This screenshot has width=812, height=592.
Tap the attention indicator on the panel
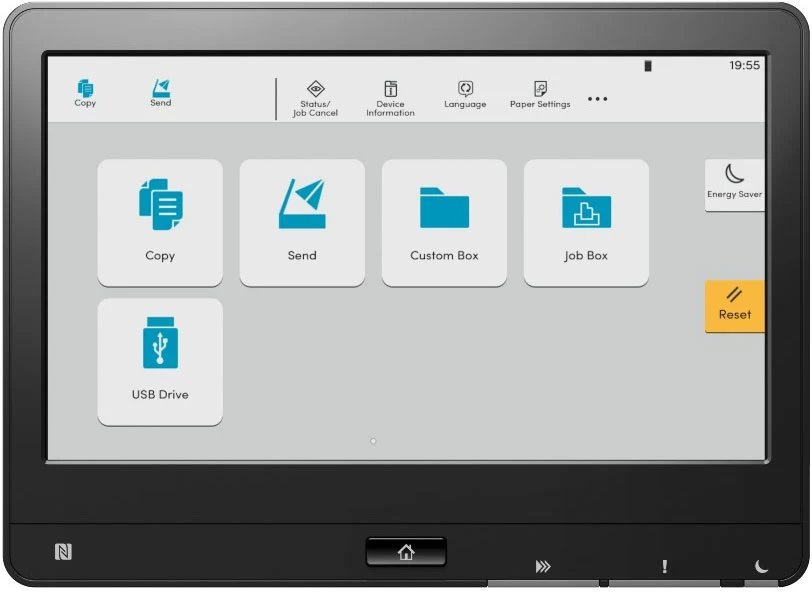tap(664, 566)
